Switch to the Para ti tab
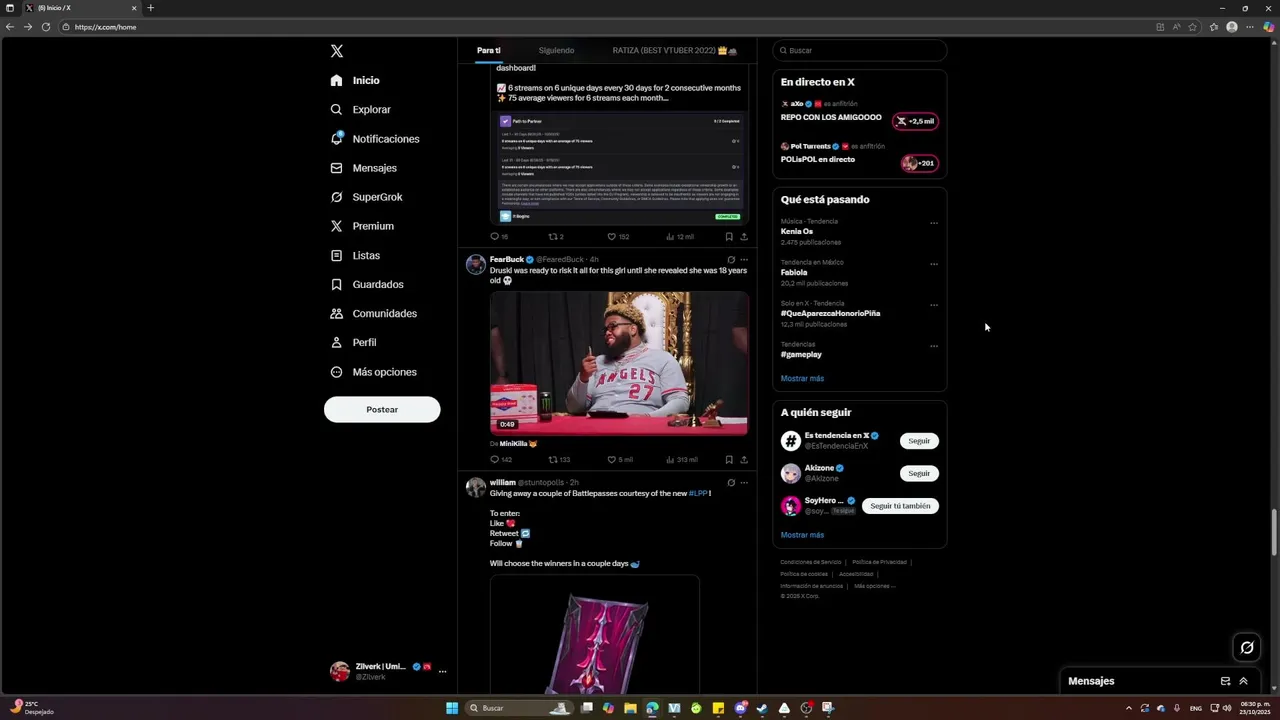Viewport: 1280px width, 720px height. 488,50
